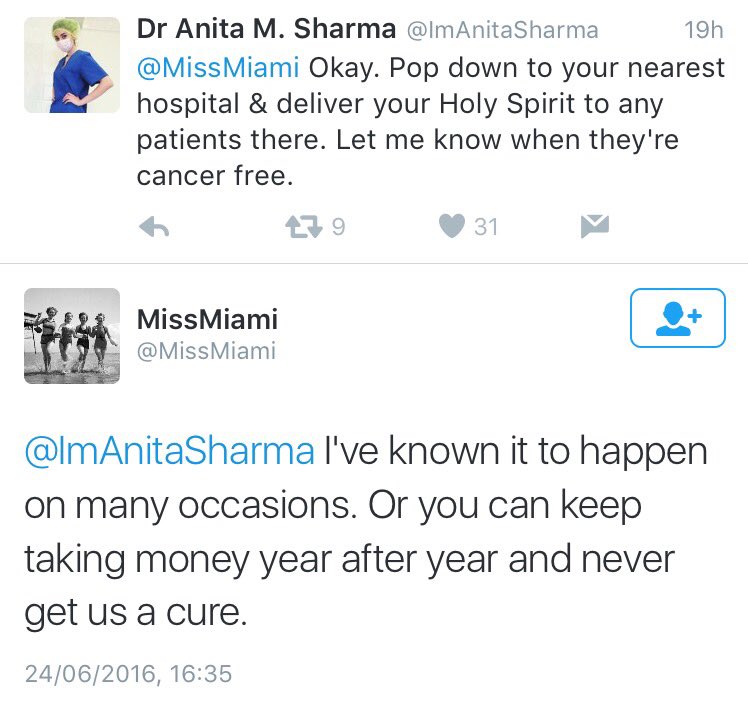
Task: Tap the 19h timestamp
Action: [702, 31]
